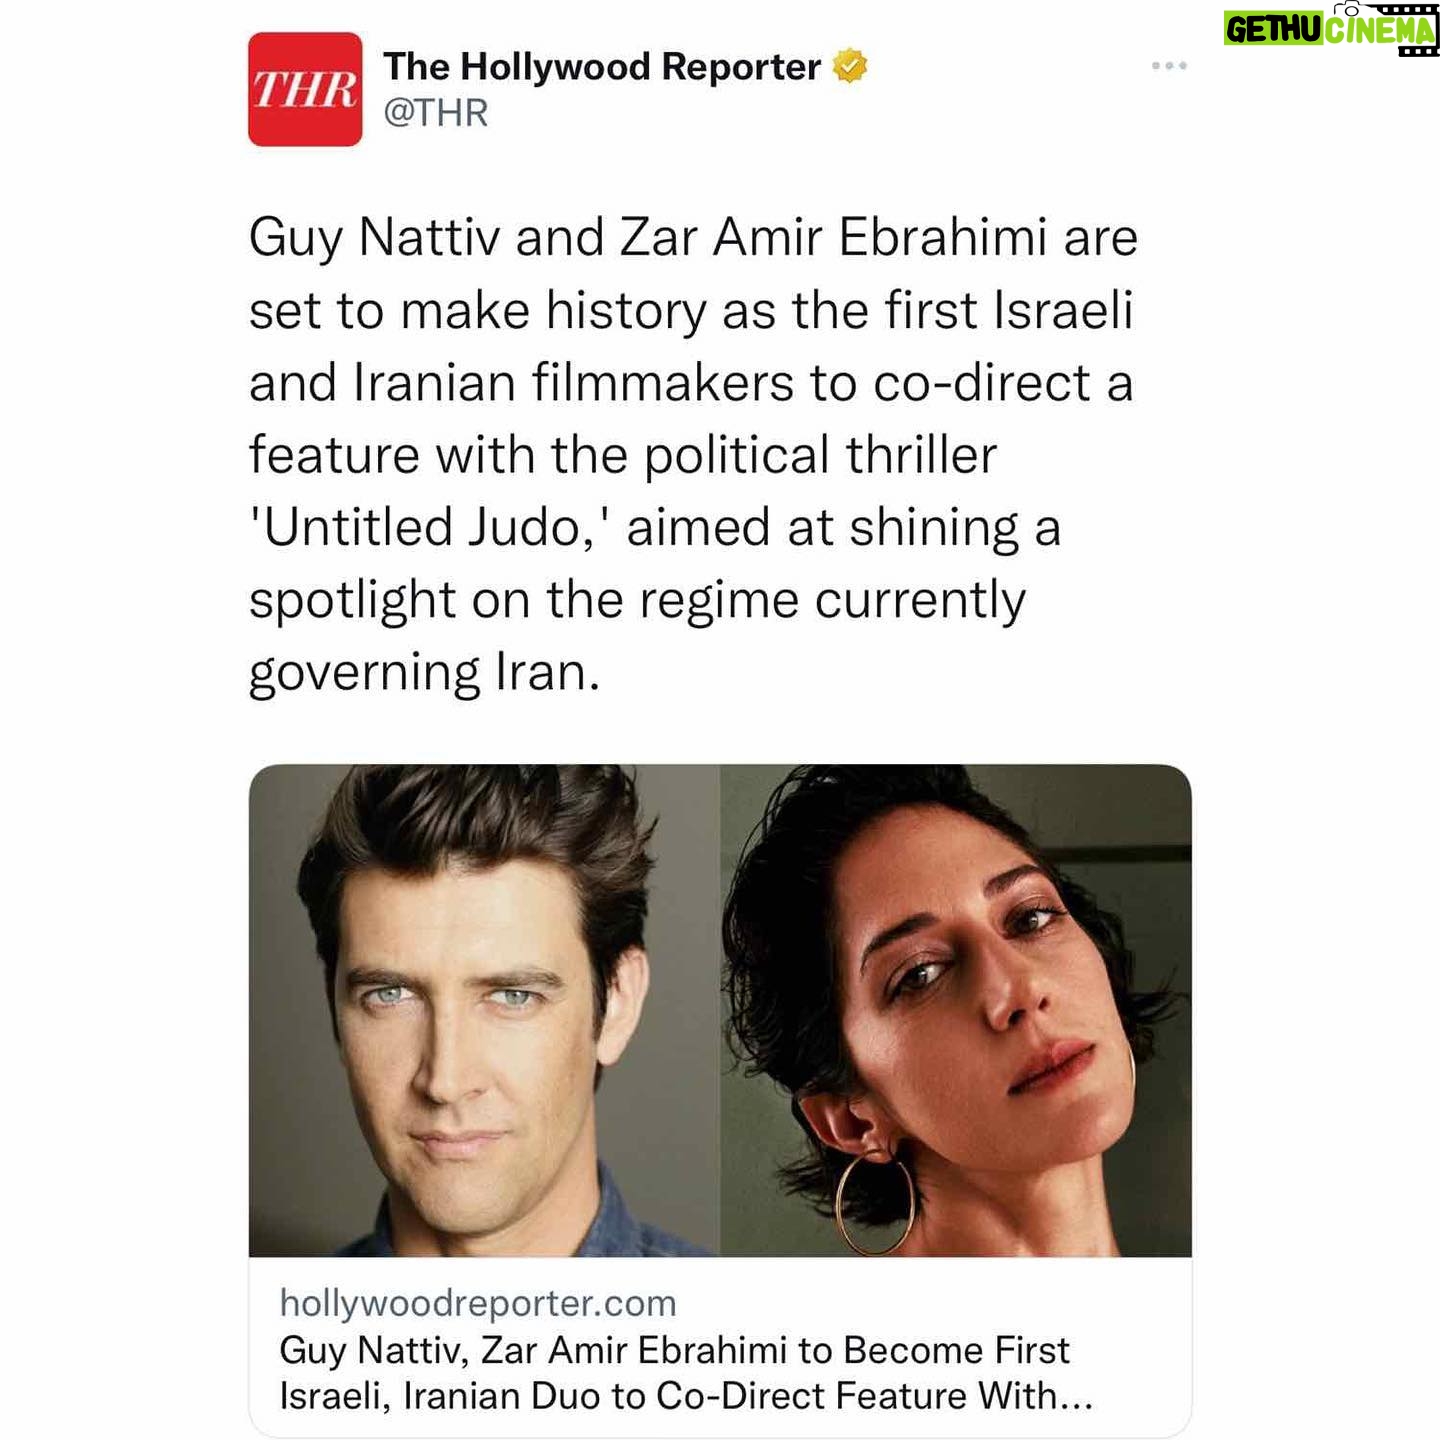Click the green GETHU word in the watermark

[1274, 30]
